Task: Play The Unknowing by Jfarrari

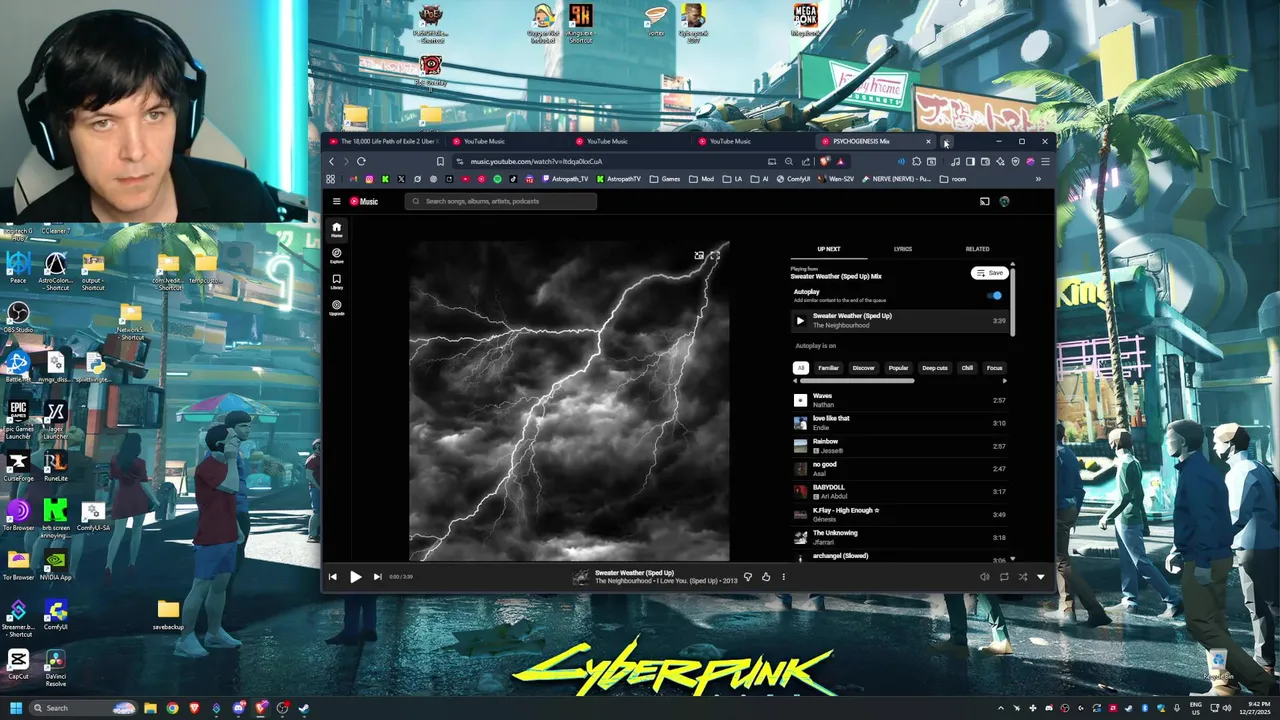Action: pos(900,538)
